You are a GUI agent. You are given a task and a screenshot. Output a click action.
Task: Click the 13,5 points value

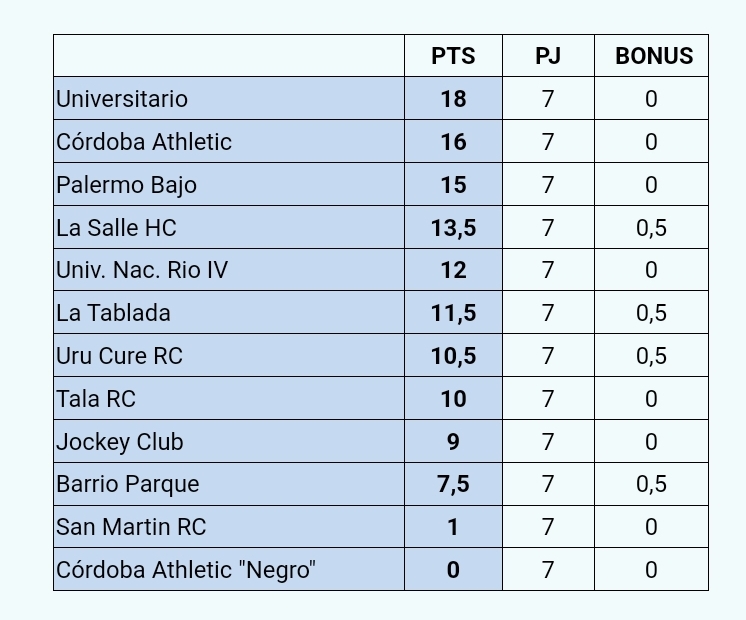pos(453,227)
